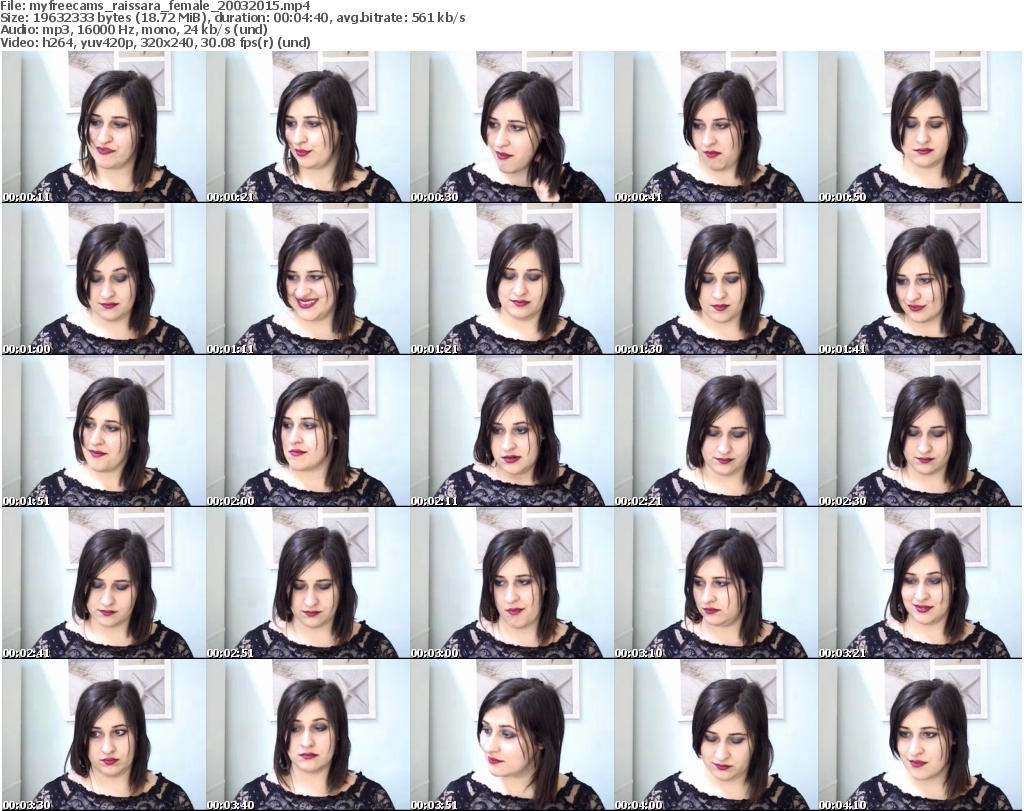Select the frame at 00:02:11
Viewport: 1024px width, 811px height.
pyautogui.click(x=511, y=431)
